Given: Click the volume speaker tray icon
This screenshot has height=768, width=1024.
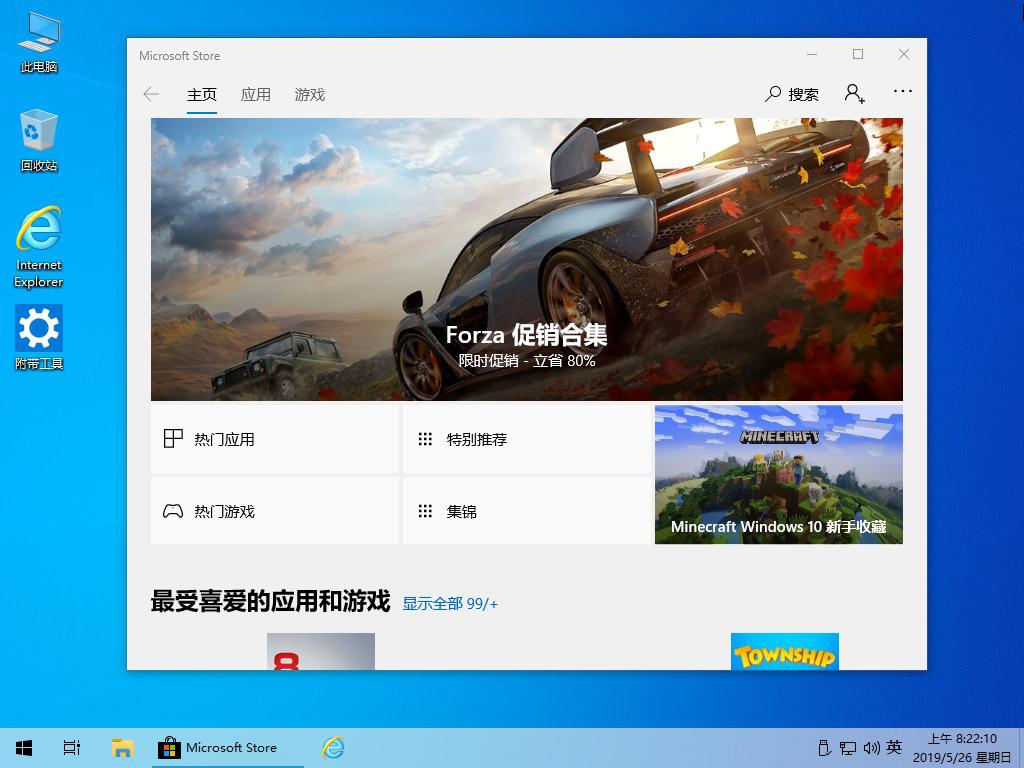Looking at the screenshot, I should click(x=872, y=748).
